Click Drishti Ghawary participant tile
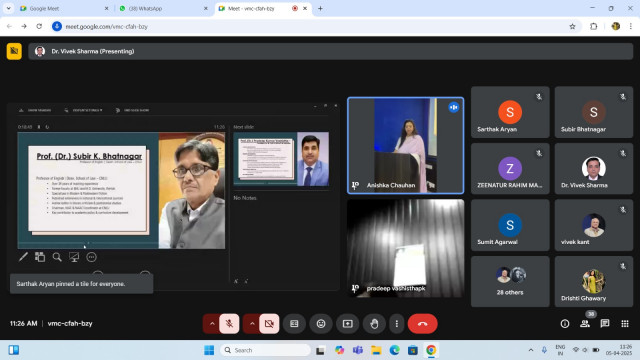 coord(594,282)
